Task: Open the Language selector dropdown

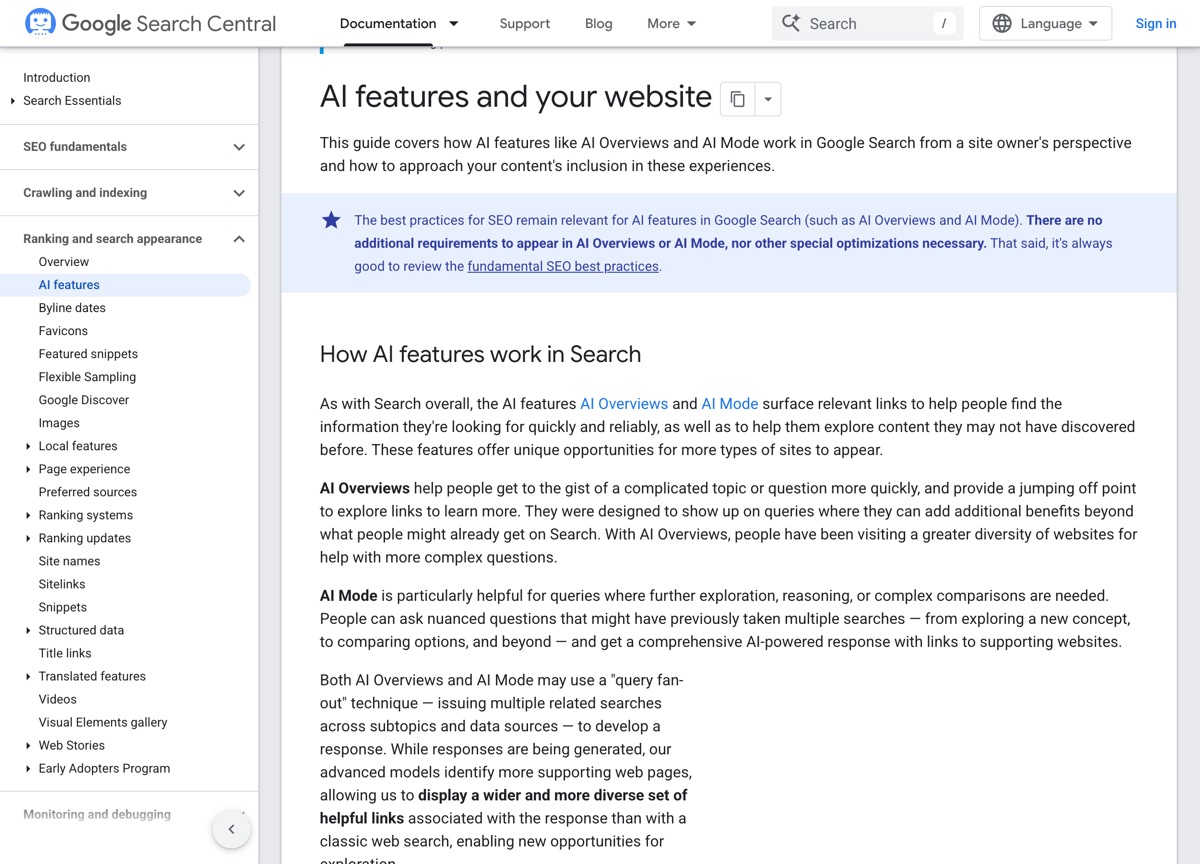Action: [1045, 23]
